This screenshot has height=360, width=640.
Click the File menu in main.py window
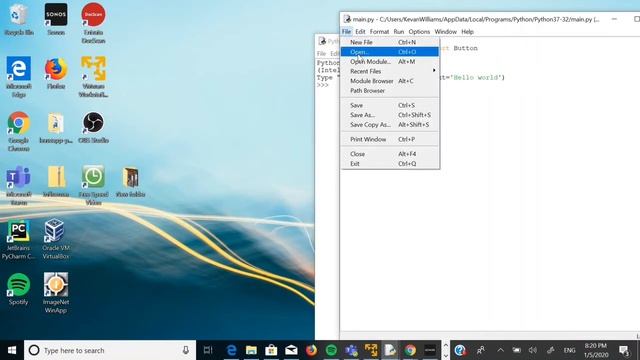346,31
